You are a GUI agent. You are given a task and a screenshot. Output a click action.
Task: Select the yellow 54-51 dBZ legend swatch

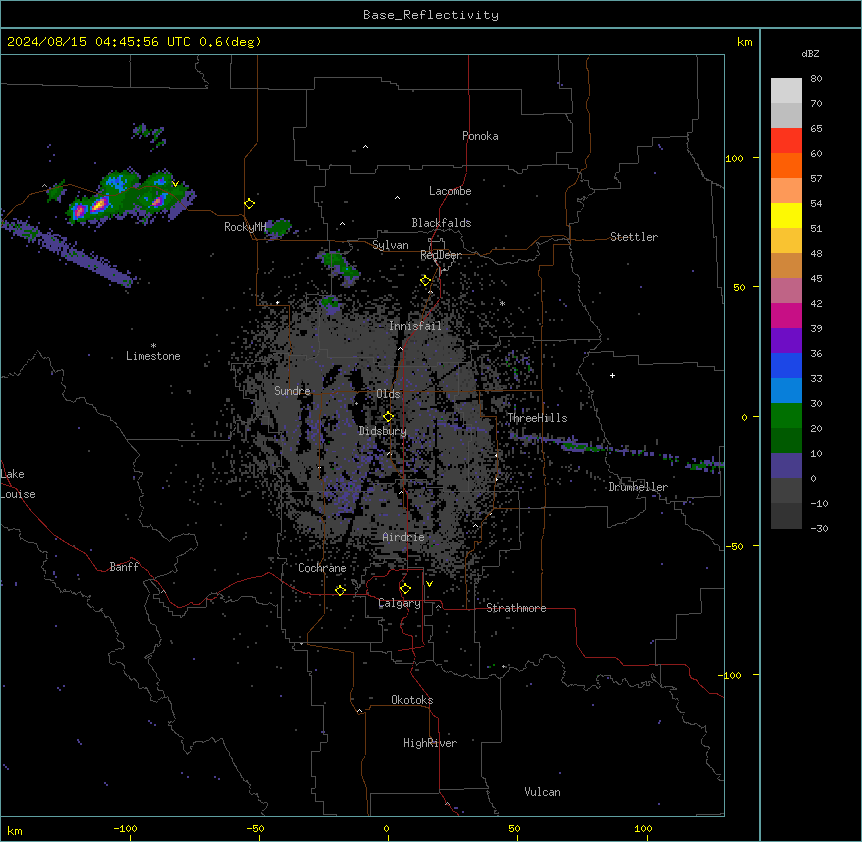[x=786, y=215]
